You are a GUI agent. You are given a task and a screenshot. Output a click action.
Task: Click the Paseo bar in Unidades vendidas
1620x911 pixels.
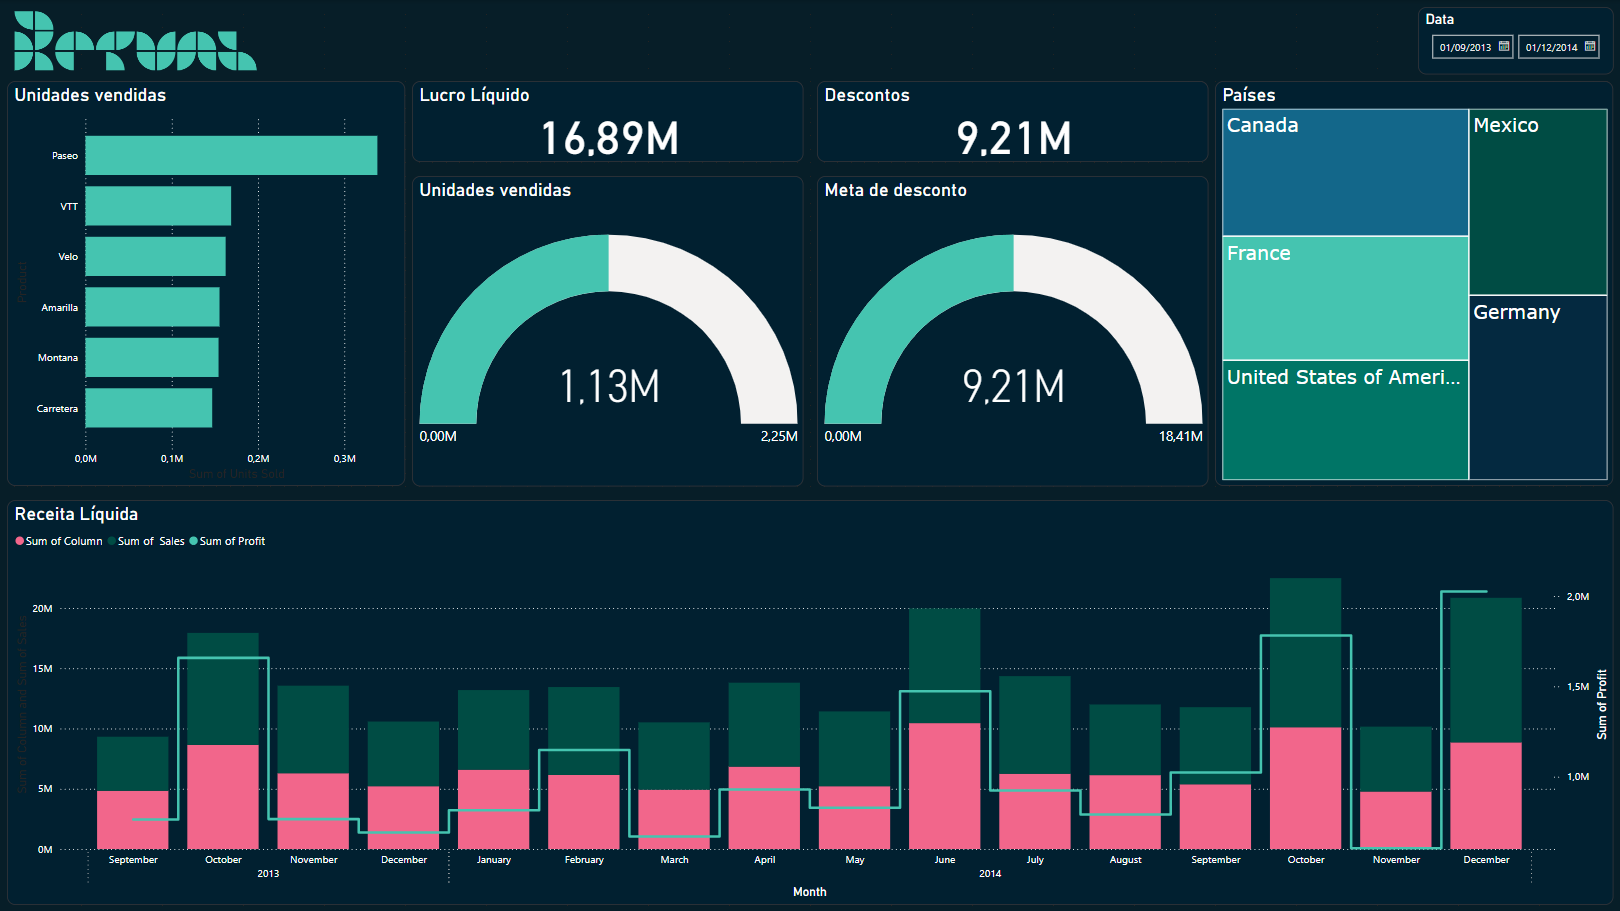click(x=231, y=156)
